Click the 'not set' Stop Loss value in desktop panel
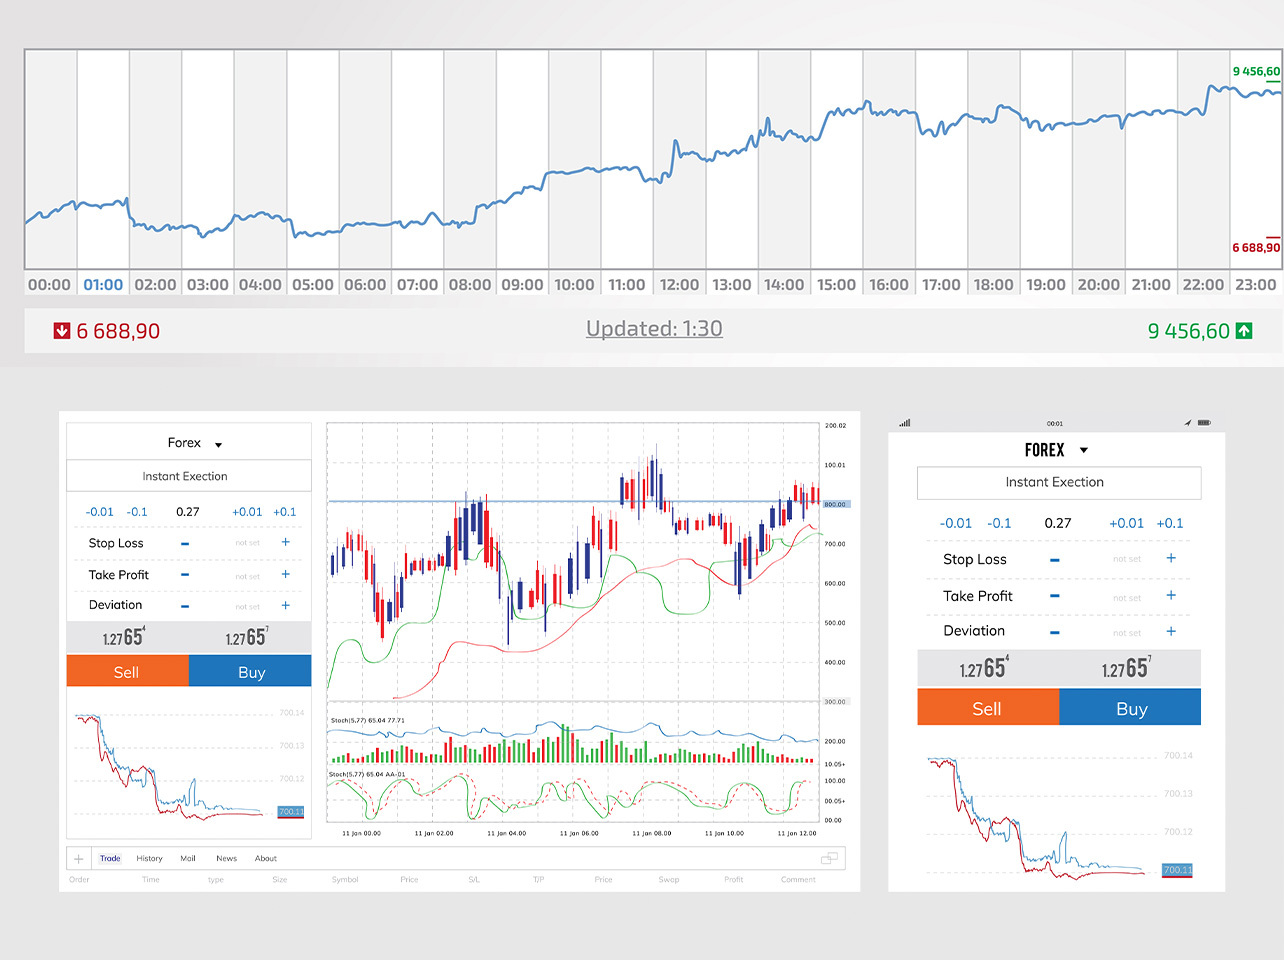1284x960 pixels. [247, 543]
